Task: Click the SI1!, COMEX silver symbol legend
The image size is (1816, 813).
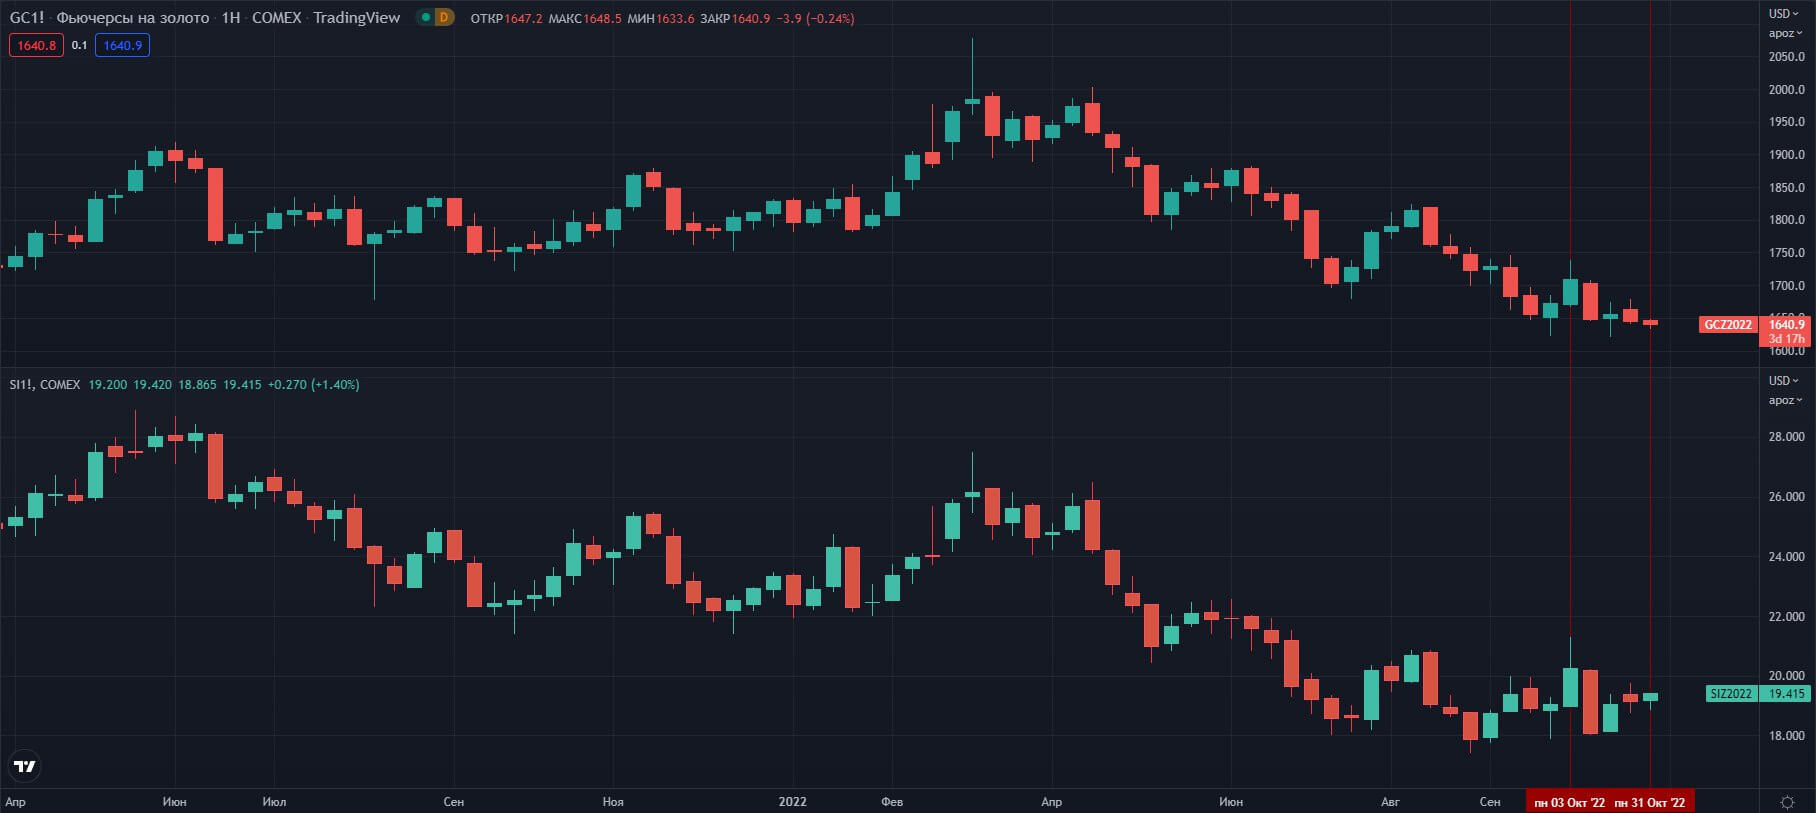Action: (x=45, y=384)
